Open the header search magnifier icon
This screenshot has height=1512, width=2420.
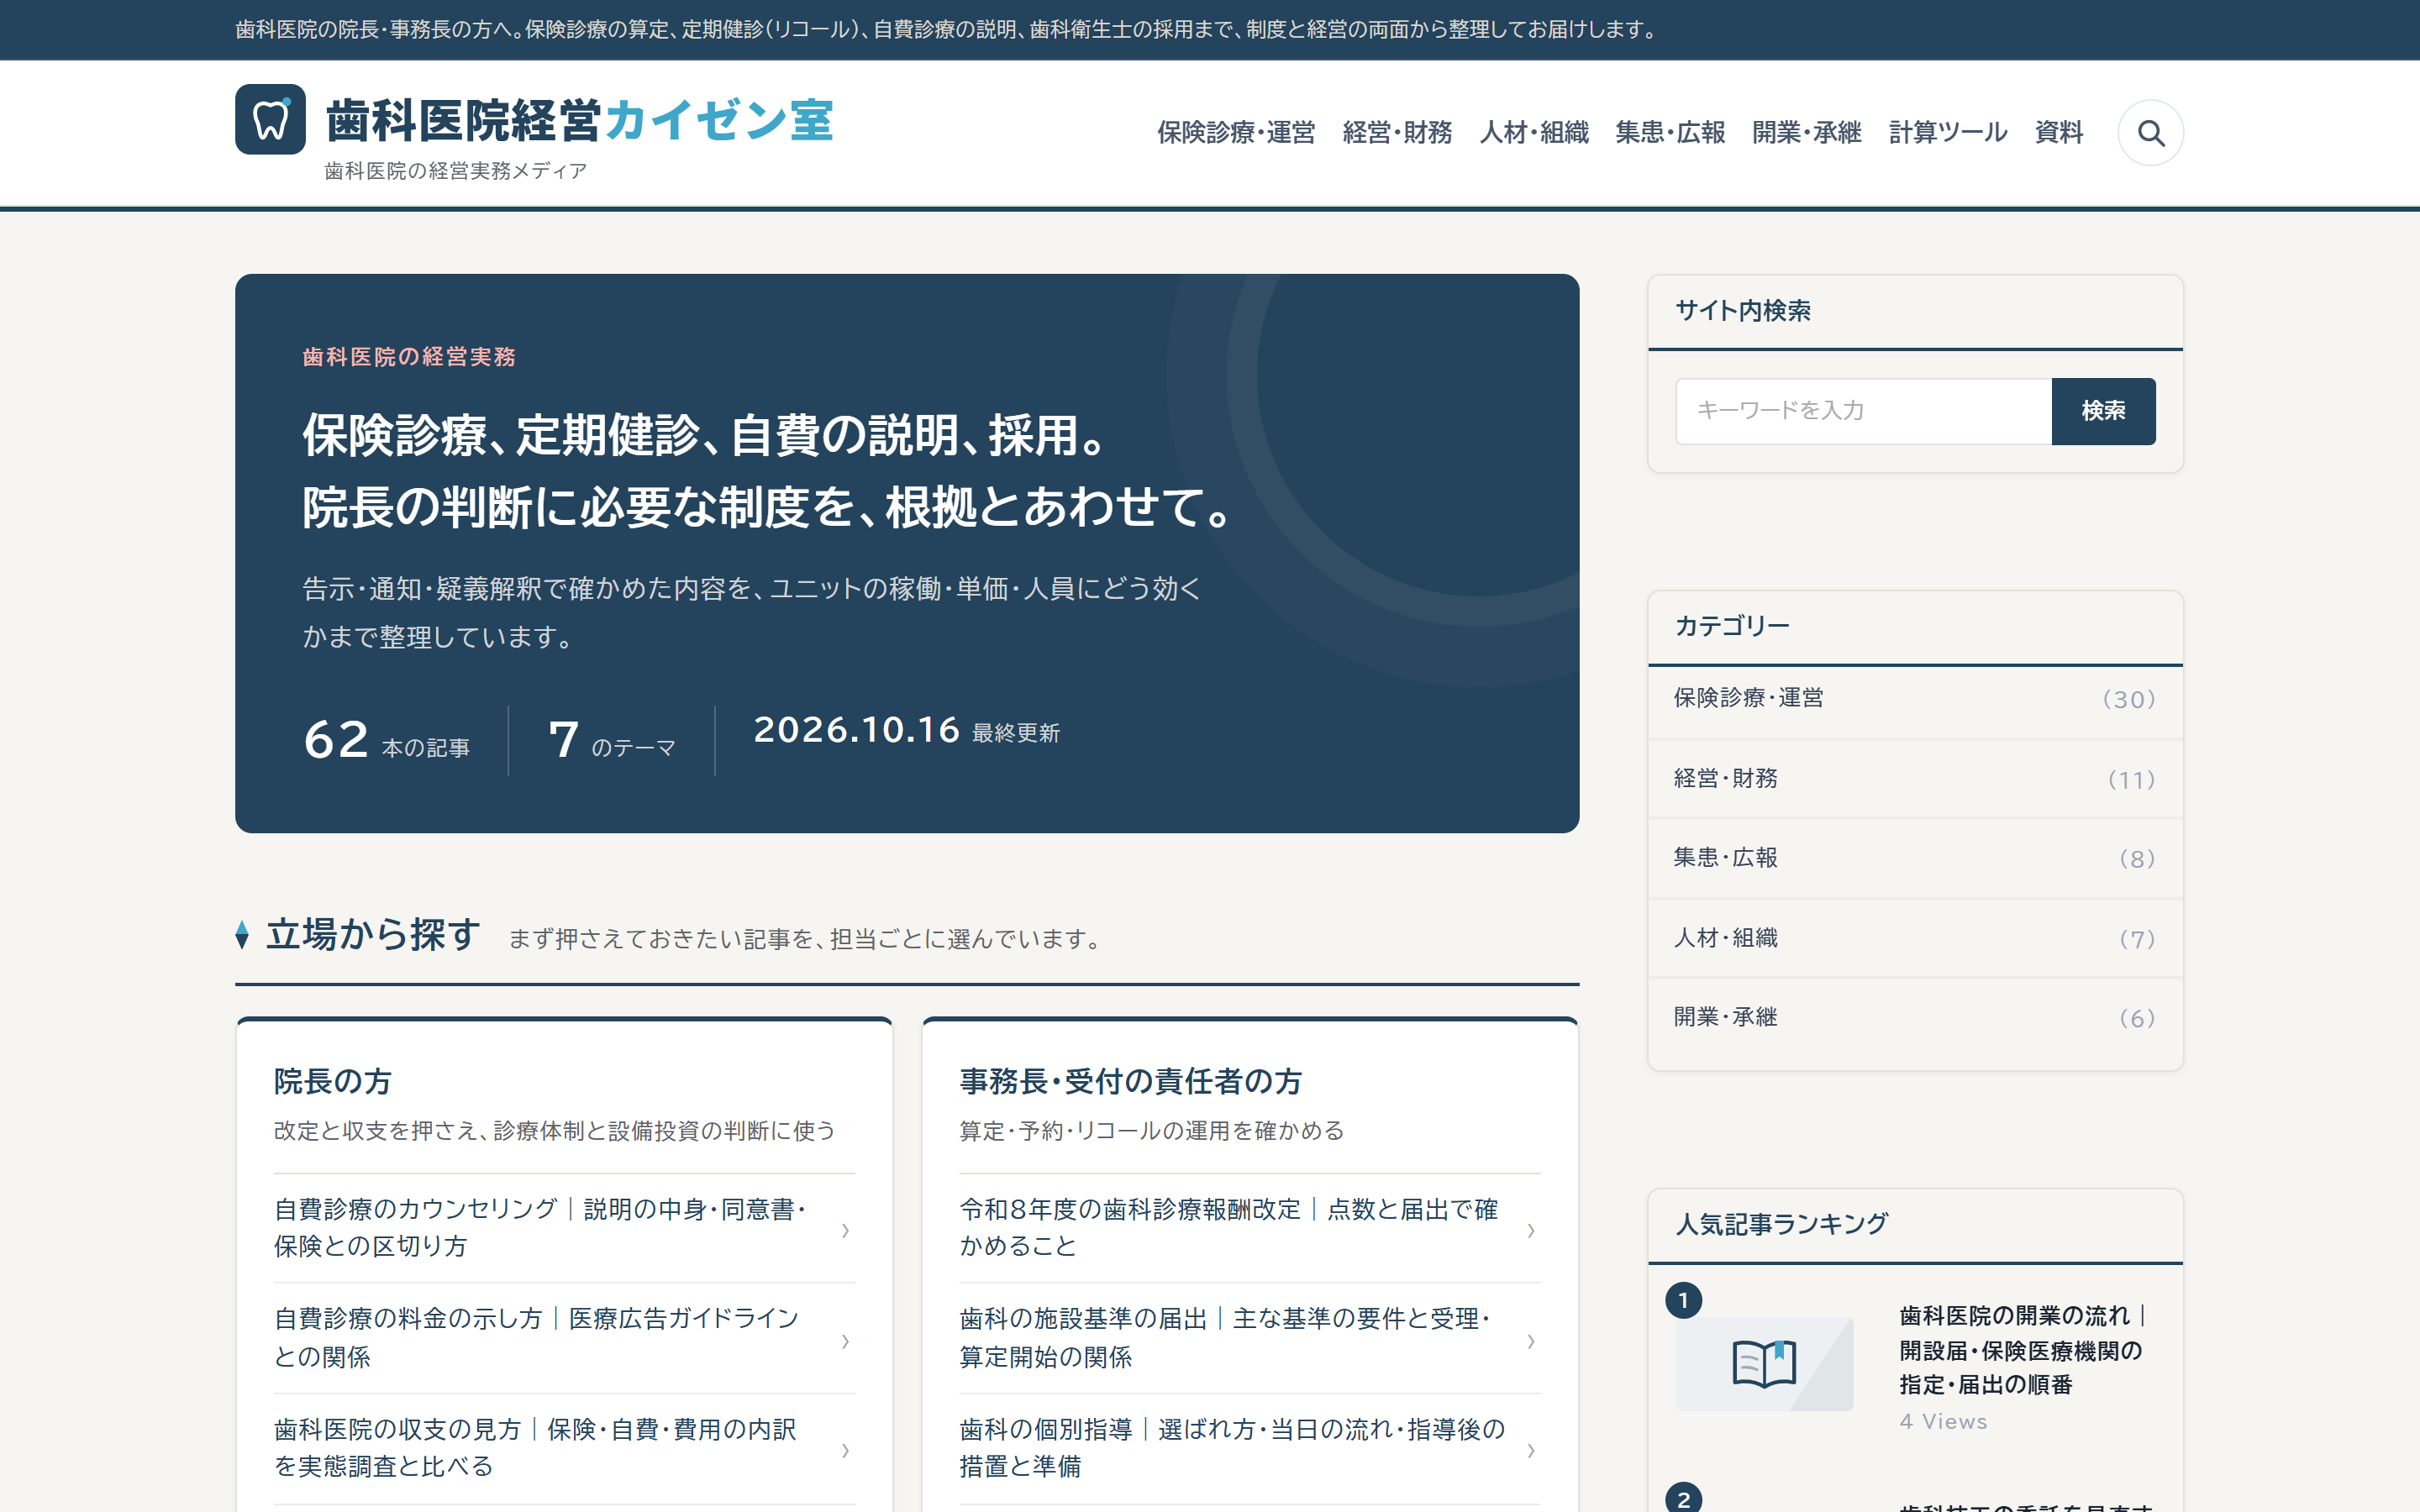coord(2150,133)
